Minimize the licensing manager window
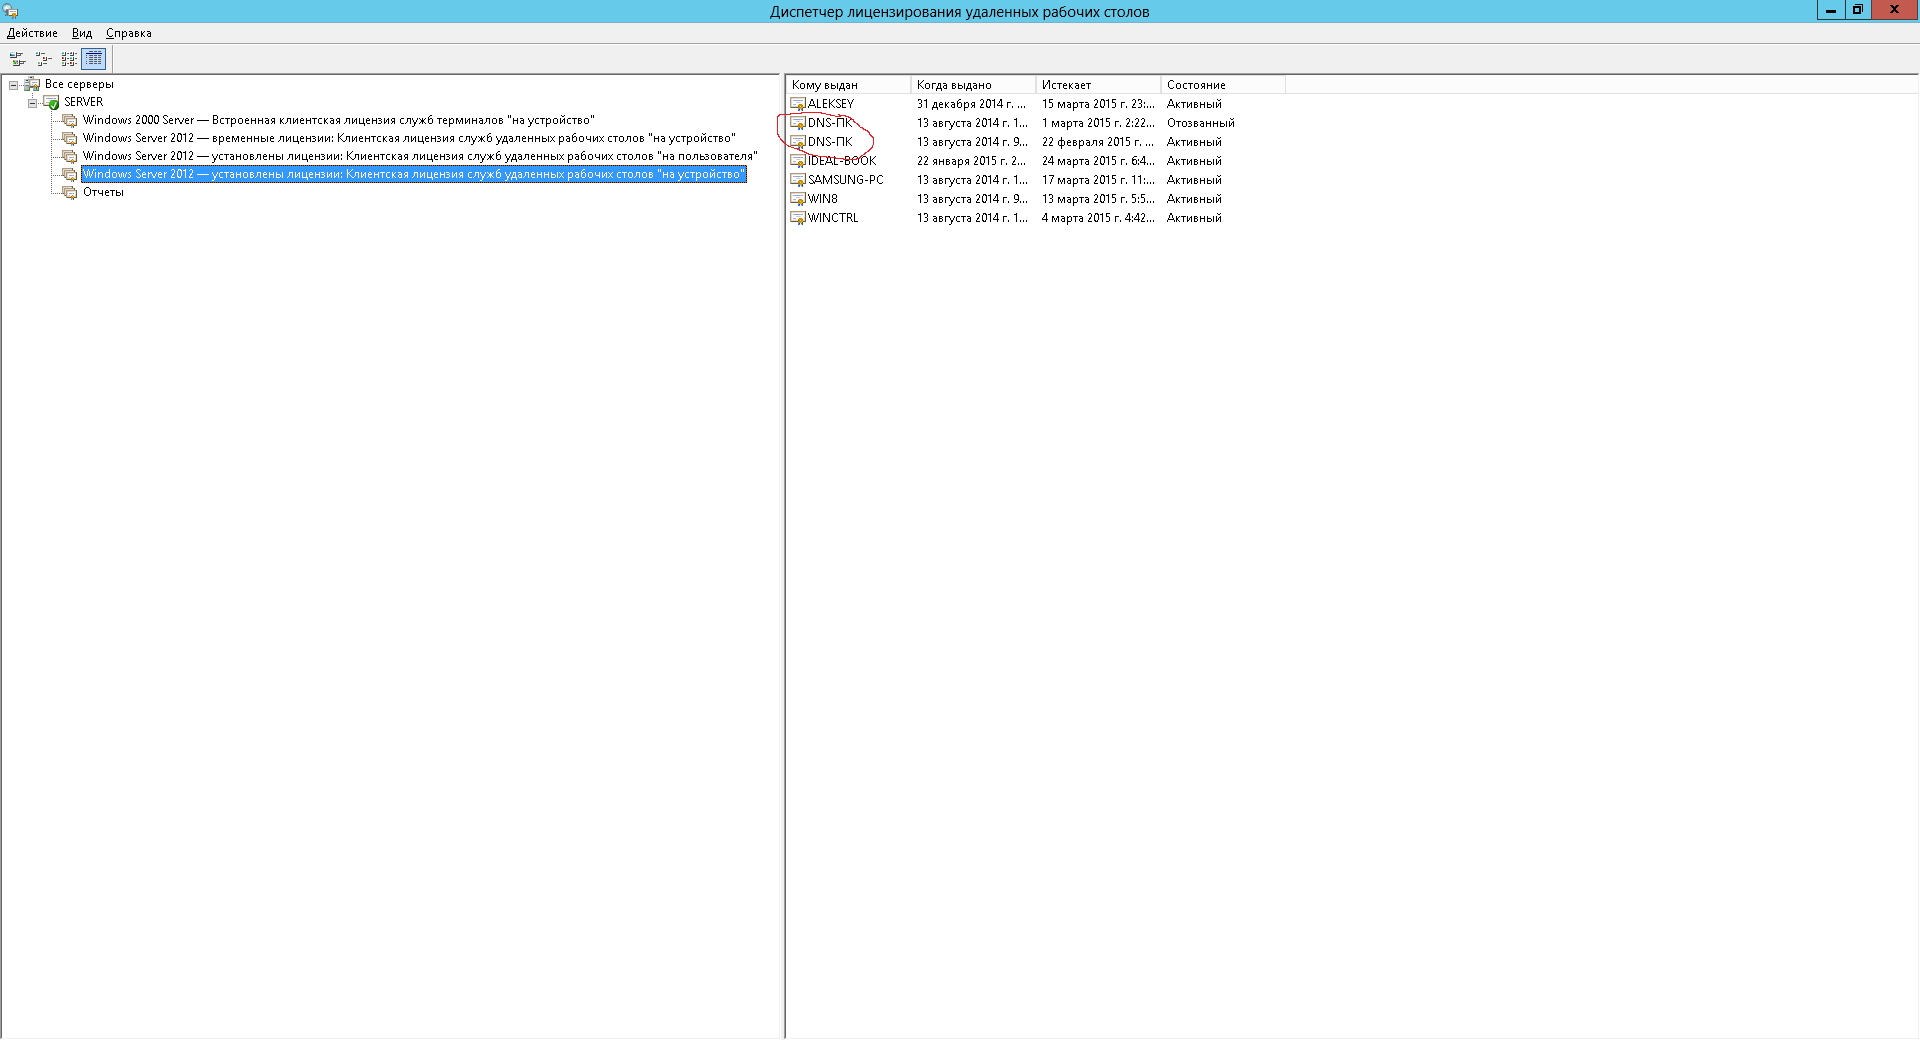1920x1040 pixels. (1830, 10)
